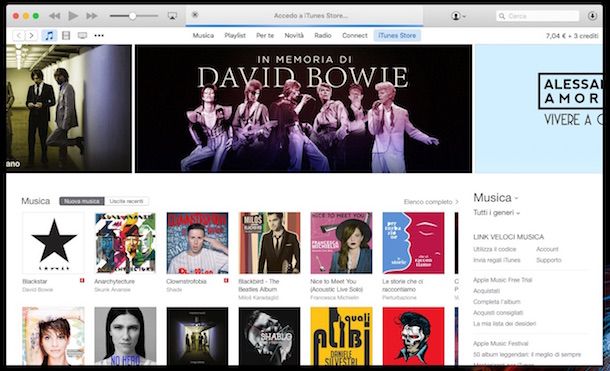The height and width of the screenshot is (371, 610).
Task: Open the three-dots more menu
Action: click(x=99, y=36)
